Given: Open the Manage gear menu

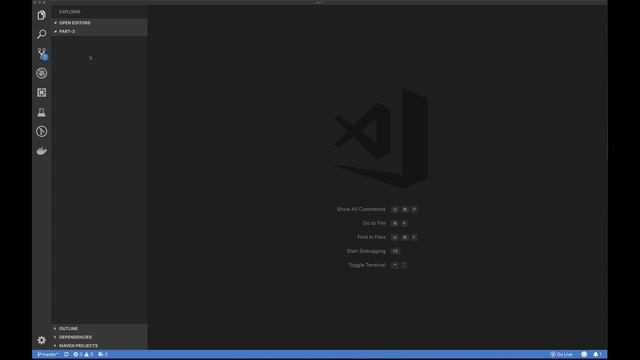Looking at the screenshot, I should (42, 340).
